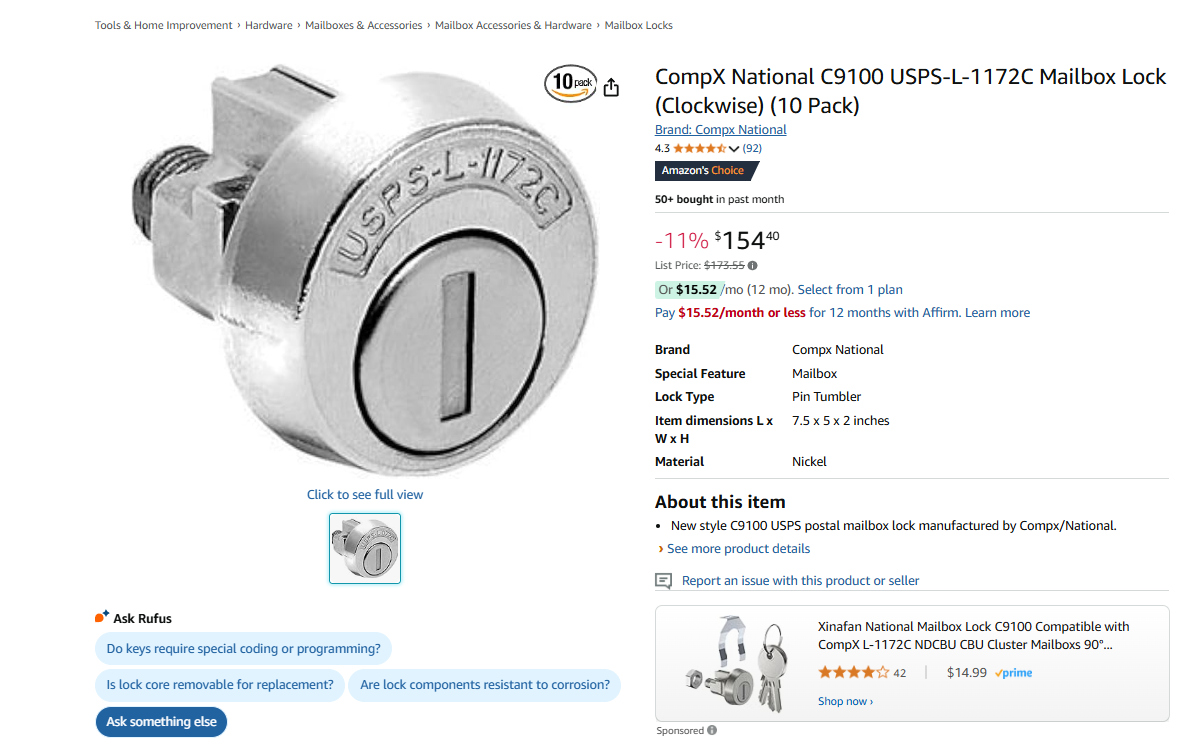Open Tools & Home Improvement breadcrumb

tap(164, 25)
